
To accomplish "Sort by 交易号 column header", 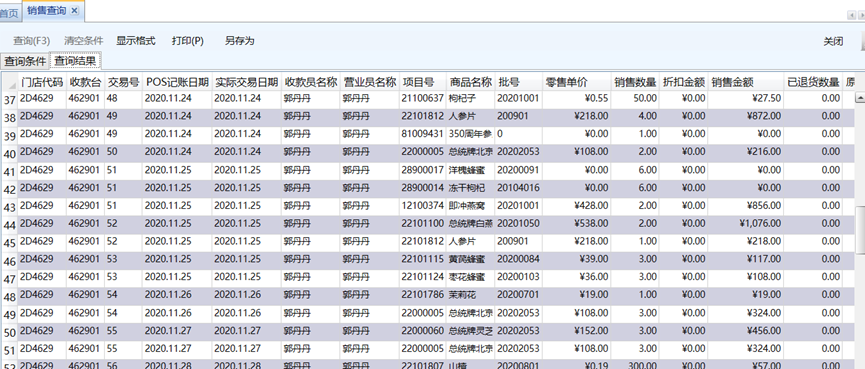I will tap(123, 83).
